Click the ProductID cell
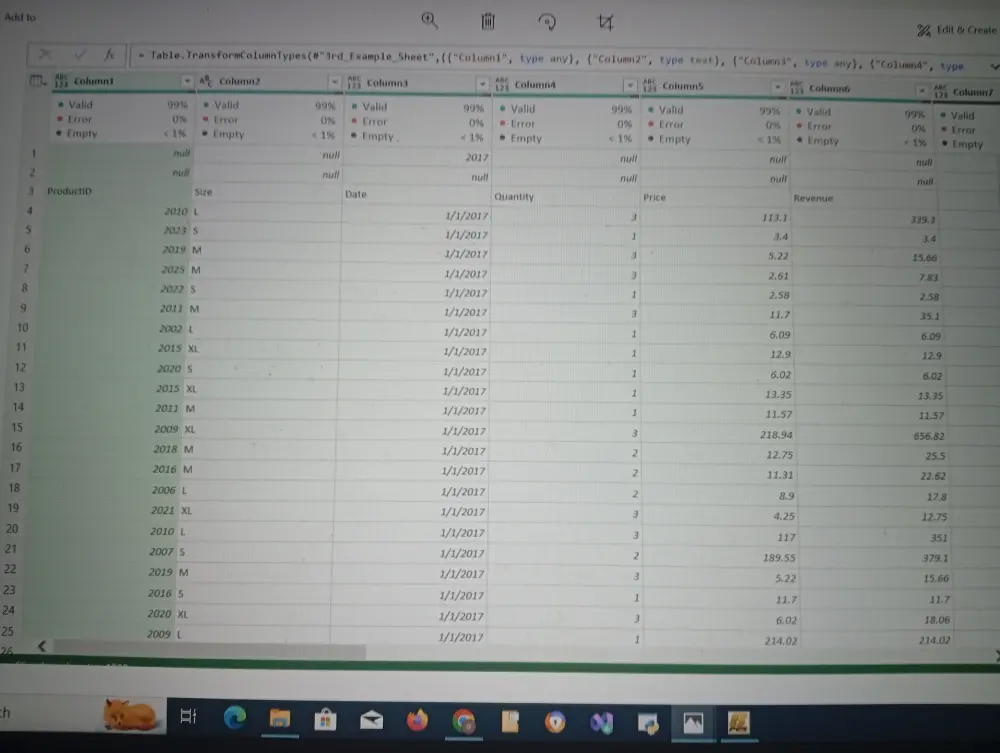Image resolution: width=1000 pixels, height=753 pixels. pyautogui.click(x=69, y=191)
